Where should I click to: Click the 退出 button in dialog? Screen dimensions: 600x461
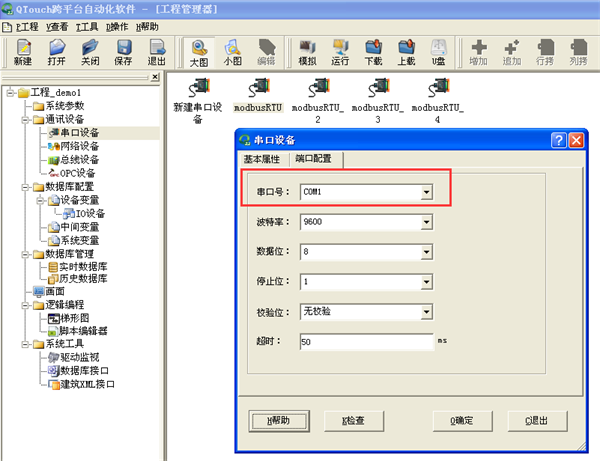click(x=537, y=421)
